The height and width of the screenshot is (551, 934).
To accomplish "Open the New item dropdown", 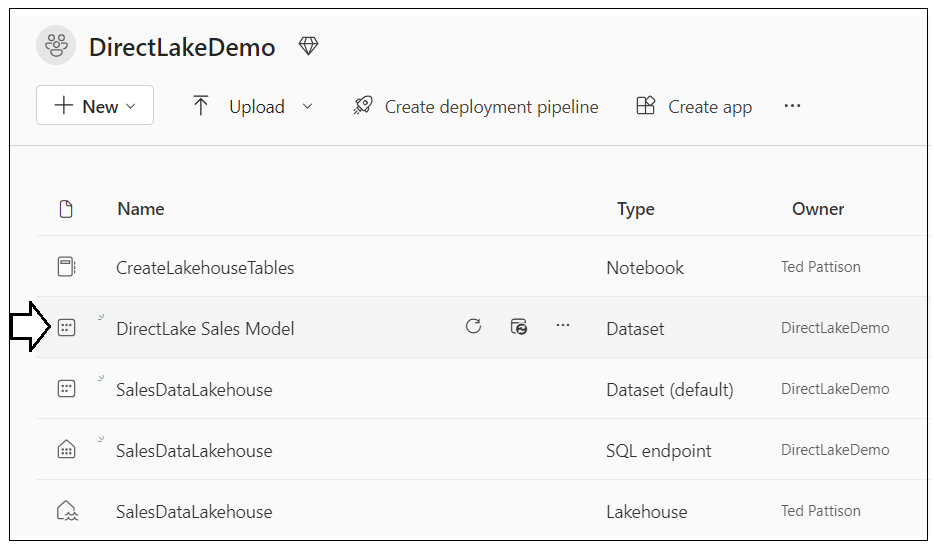I will click(95, 106).
